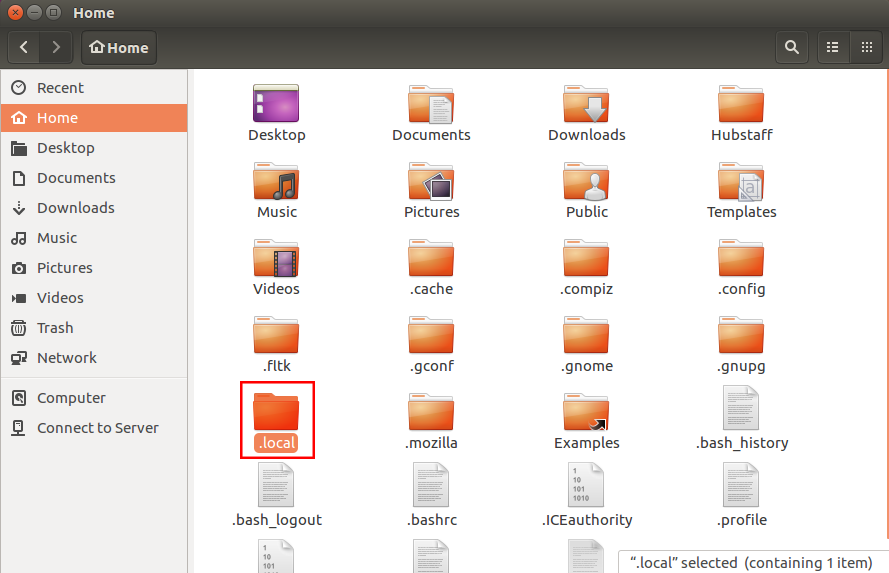Open Recent in the sidebar
The width and height of the screenshot is (889, 573).
[x=94, y=88]
